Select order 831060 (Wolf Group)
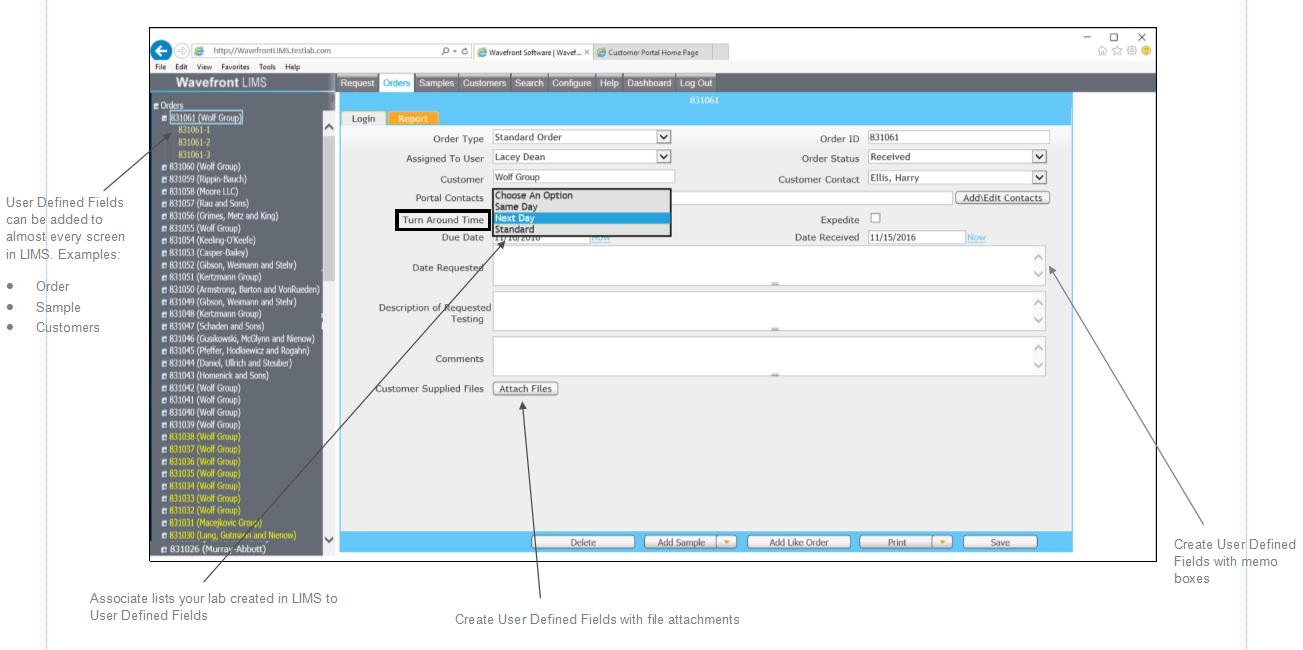The height and width of the screenshot is (650, 1303). pos(205,167)
